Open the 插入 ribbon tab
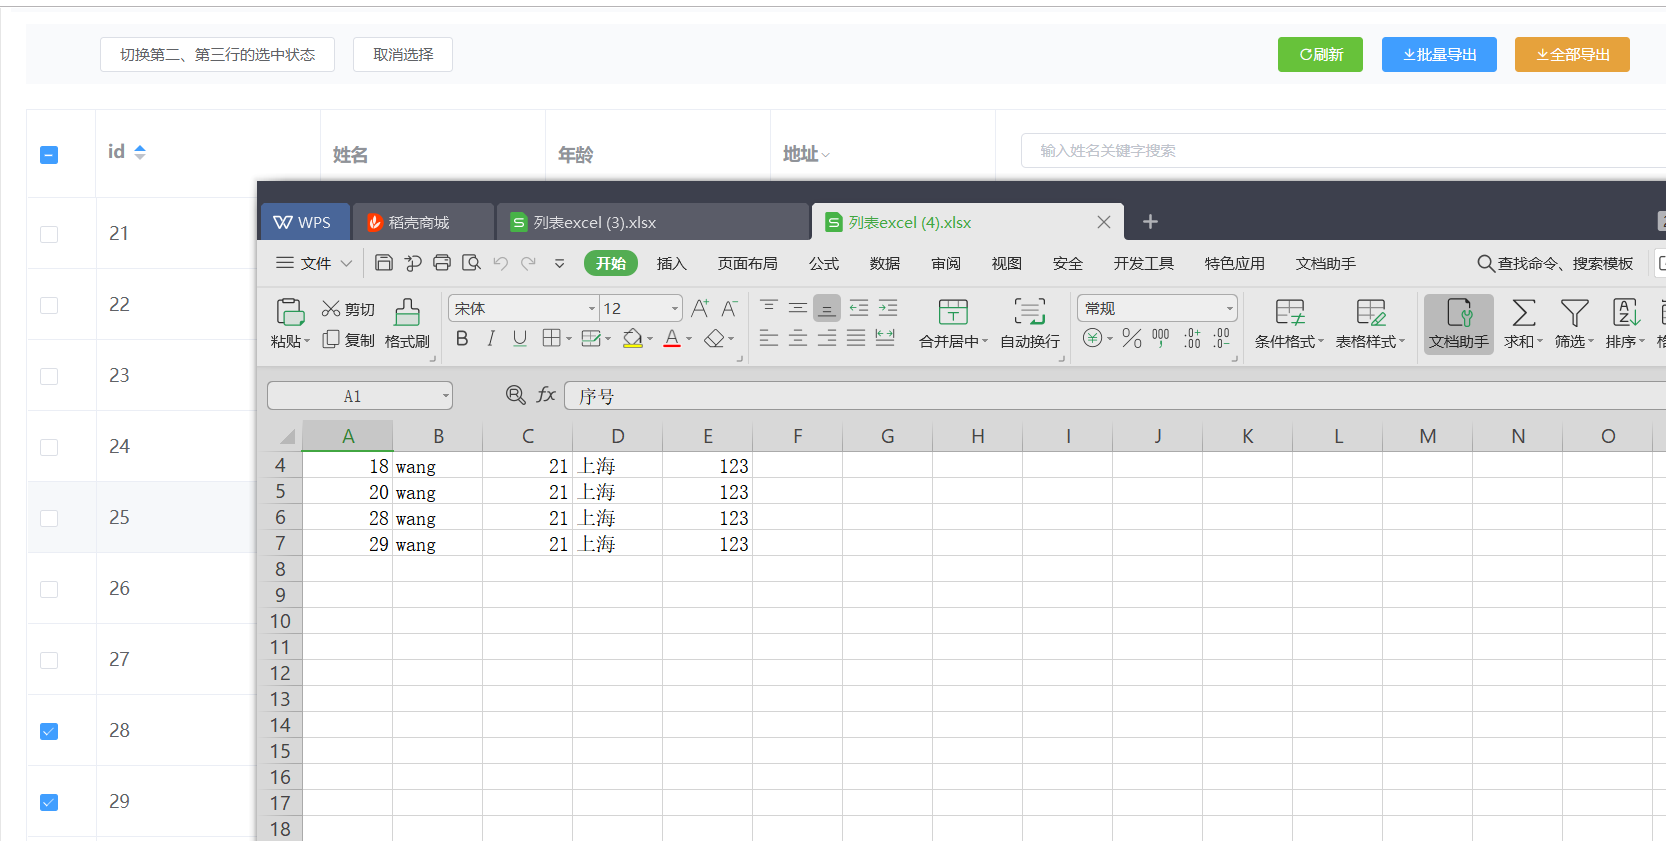 coord(671,263)
